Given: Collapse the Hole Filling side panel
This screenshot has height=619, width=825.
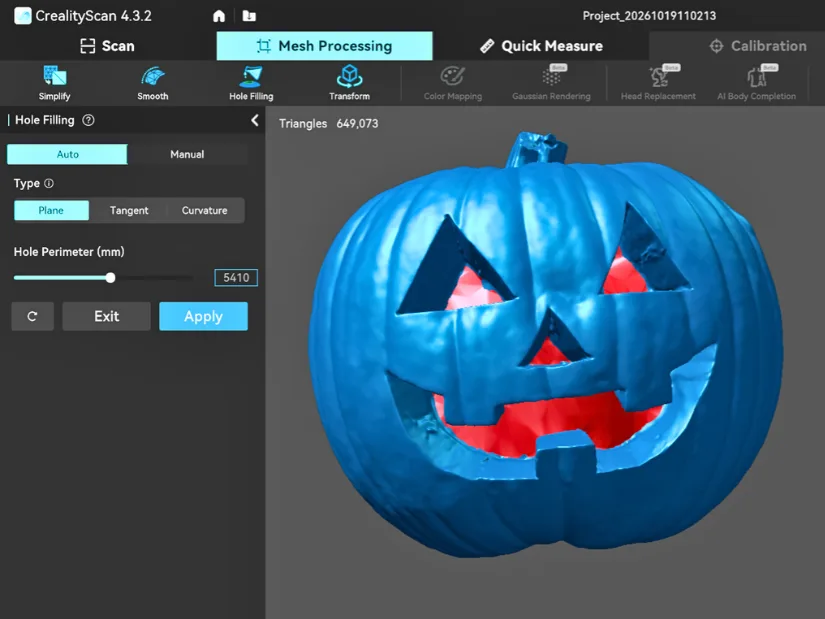Looking at the screenshot, I should (x=255, y=120).
